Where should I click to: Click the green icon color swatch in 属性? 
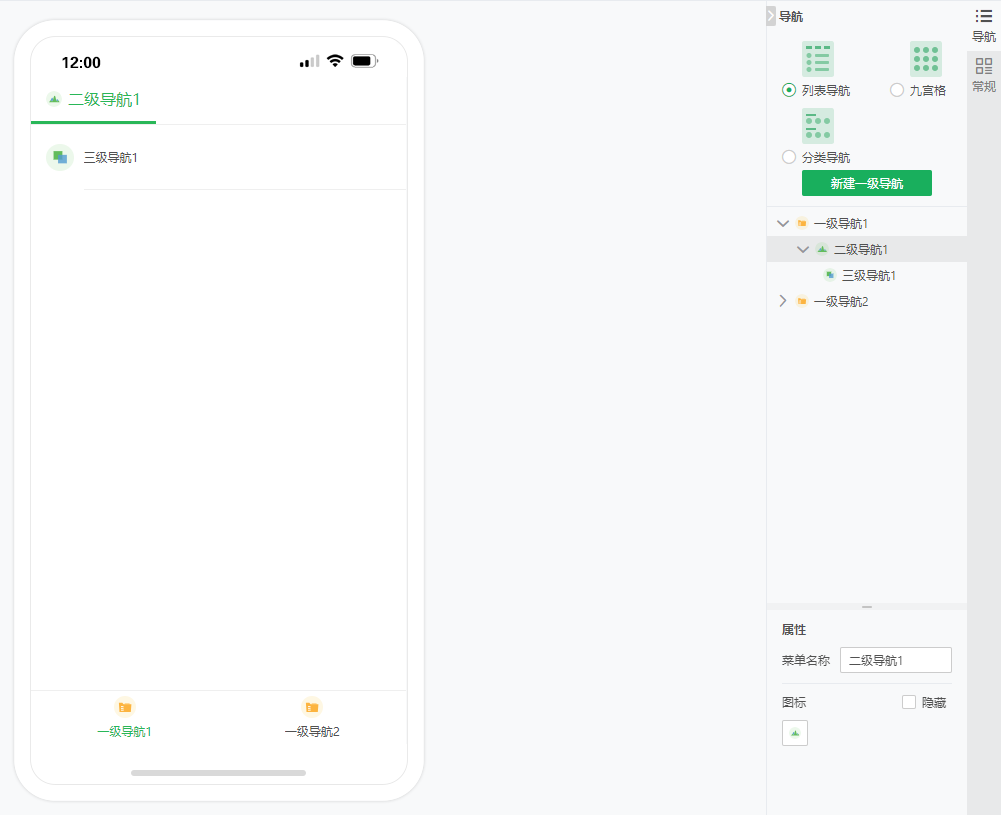click(794, 732)
